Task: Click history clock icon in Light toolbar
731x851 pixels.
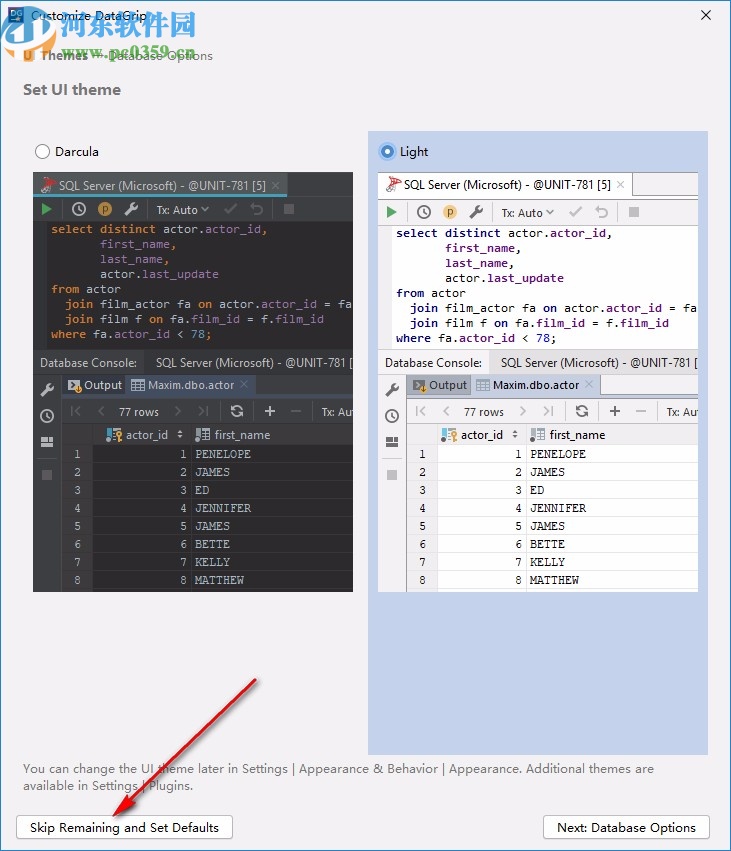Action: pos(424,212)
